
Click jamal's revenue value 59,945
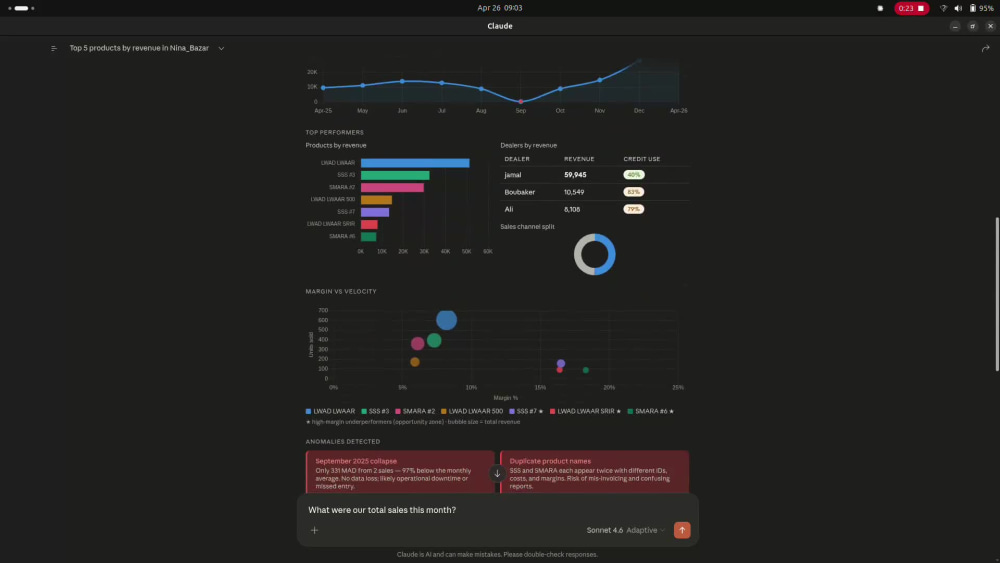coord(575,175)
